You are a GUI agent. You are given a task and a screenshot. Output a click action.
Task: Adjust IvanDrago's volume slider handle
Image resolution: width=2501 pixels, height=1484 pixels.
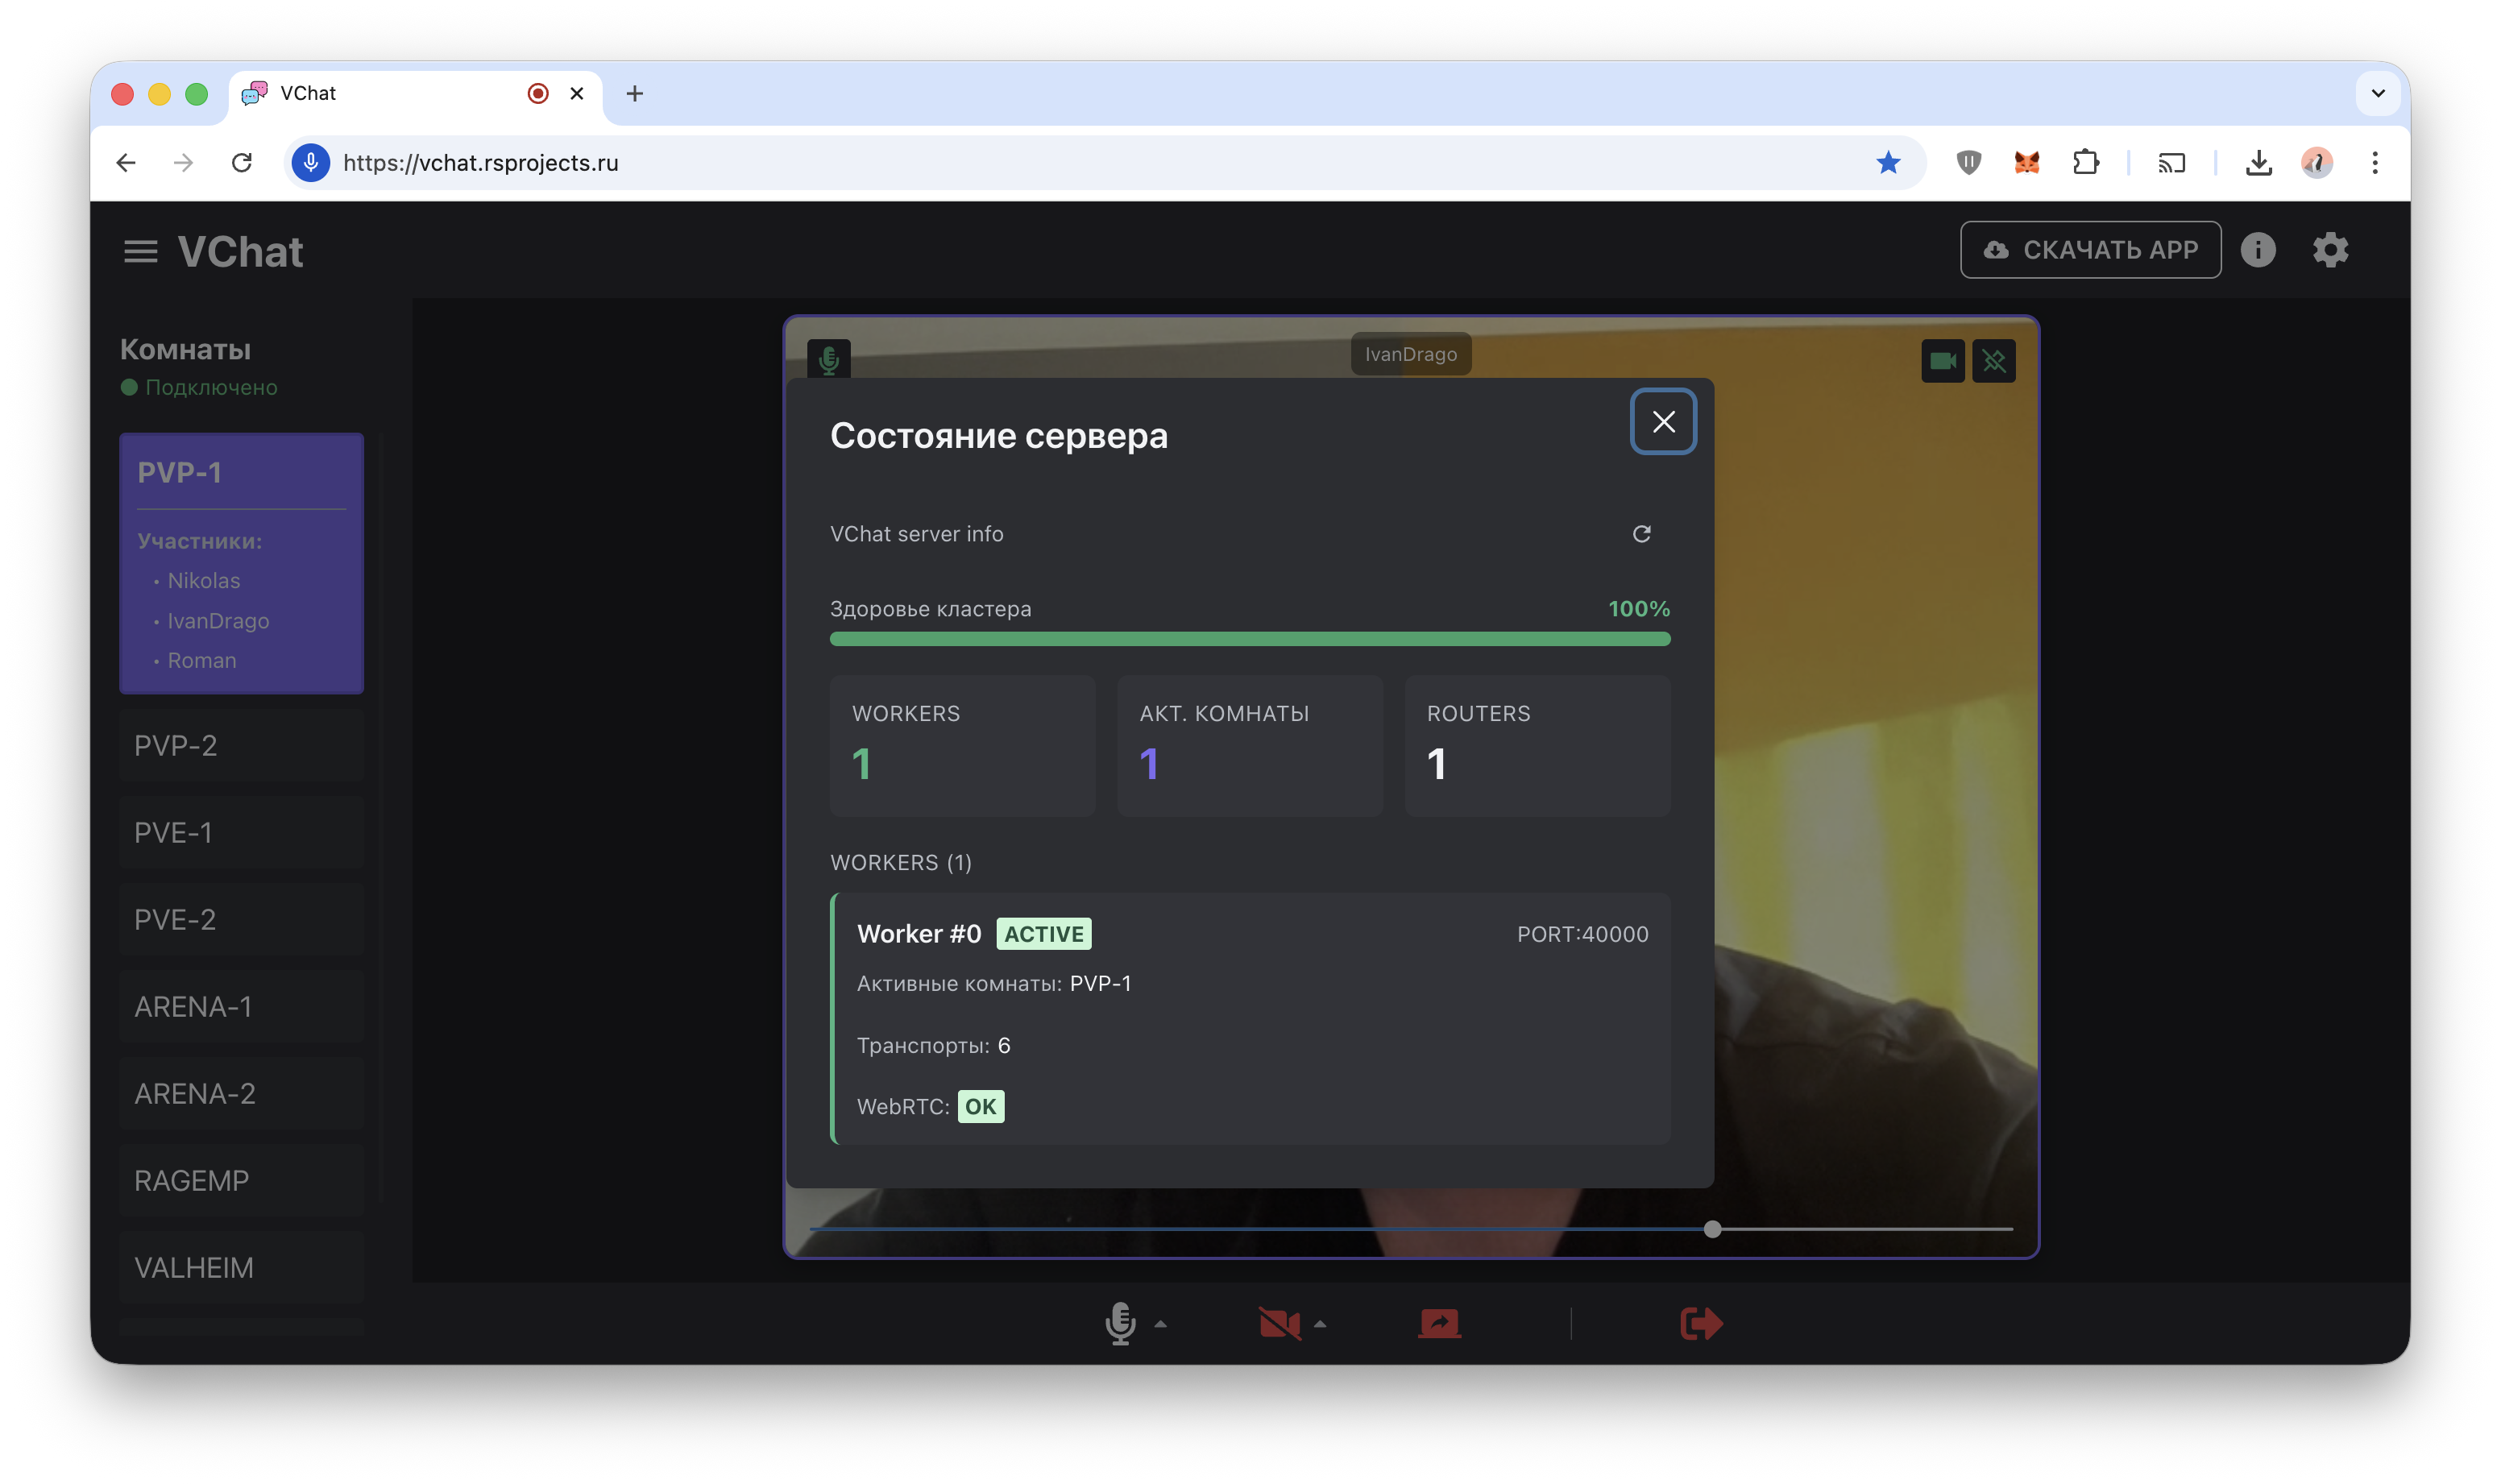(x=1712, y=1229)
